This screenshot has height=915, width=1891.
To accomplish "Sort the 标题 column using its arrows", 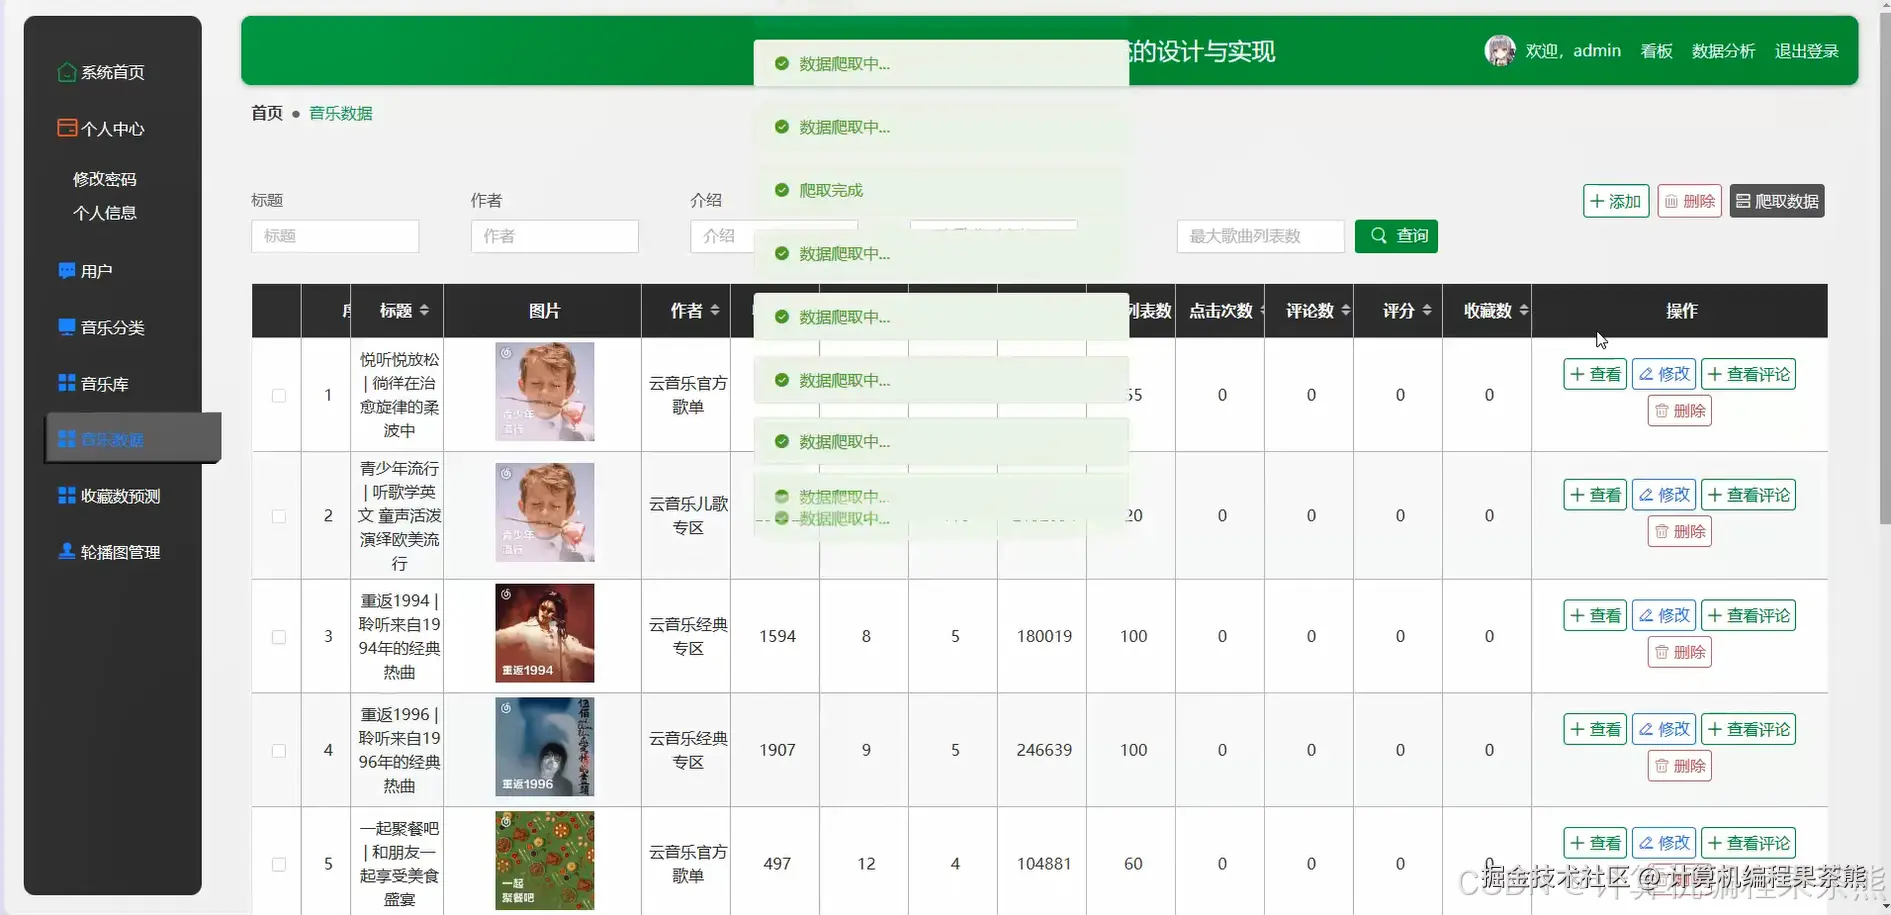I will [424, 310].
